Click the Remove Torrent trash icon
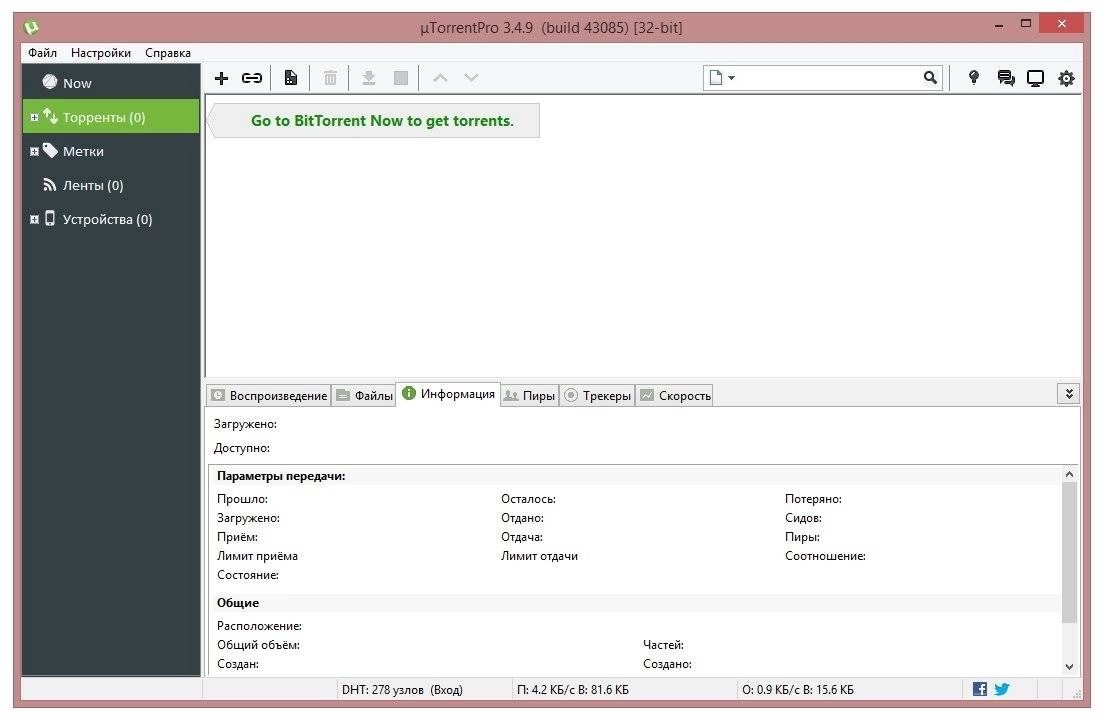The image size is (1108, 727). (330, 78)
